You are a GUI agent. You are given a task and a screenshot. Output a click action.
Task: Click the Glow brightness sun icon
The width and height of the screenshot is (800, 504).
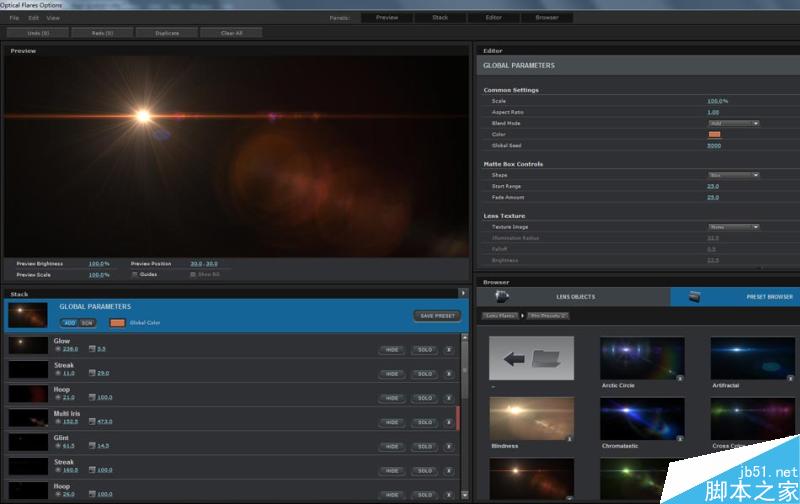58,349
